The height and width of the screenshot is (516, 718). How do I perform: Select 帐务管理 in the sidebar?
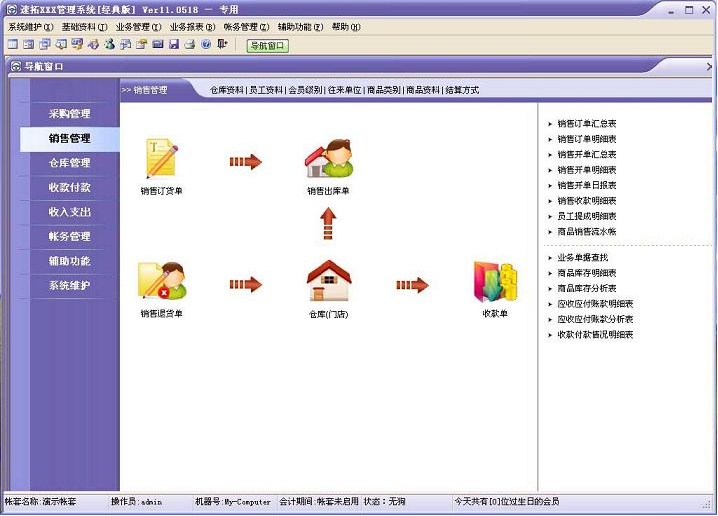(x=70, y=236)
